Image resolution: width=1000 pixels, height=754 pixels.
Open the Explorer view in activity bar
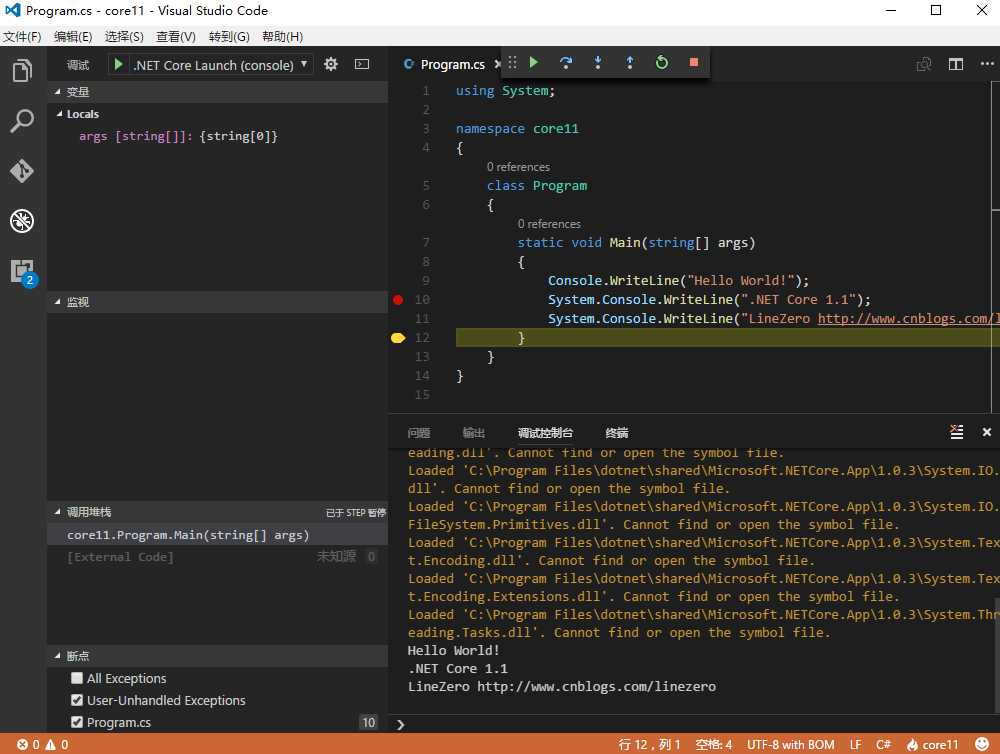[x=22, y=70]
